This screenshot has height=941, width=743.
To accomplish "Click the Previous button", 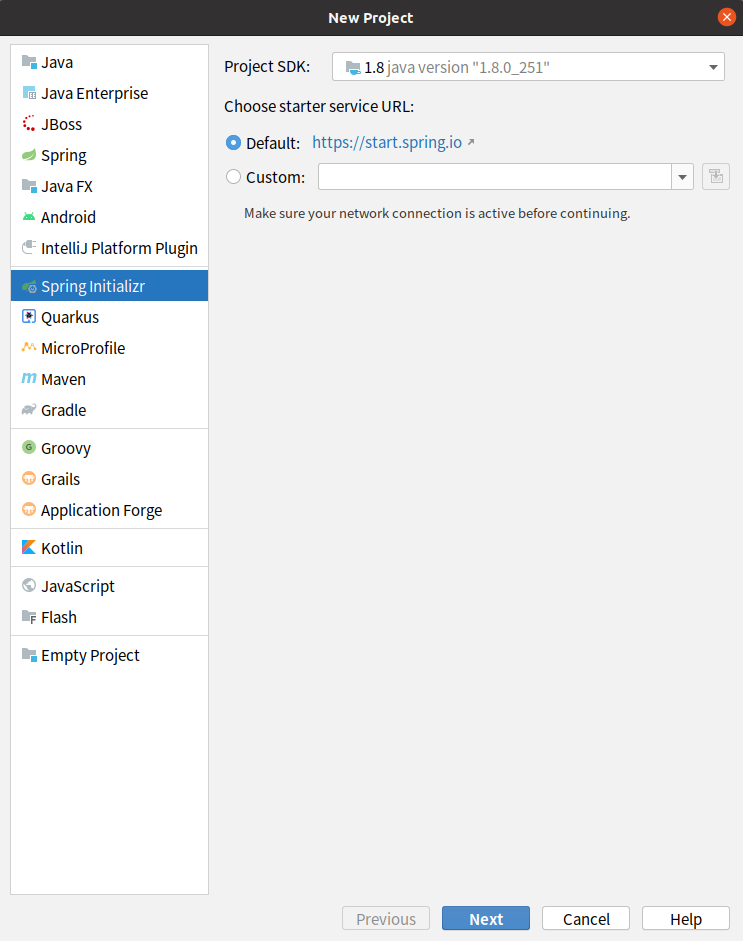I will pyautogui.click(x=386, y=918).
